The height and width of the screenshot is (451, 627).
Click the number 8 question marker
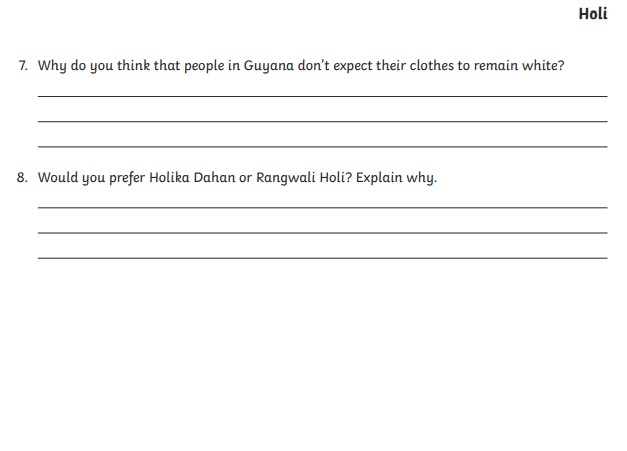click(x=22, y=178)
